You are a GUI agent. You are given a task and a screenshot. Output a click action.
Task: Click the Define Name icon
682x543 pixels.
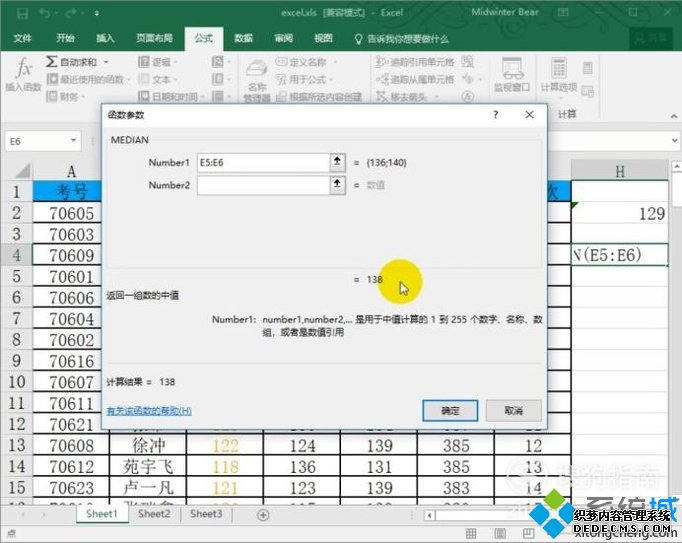[281, 62]
